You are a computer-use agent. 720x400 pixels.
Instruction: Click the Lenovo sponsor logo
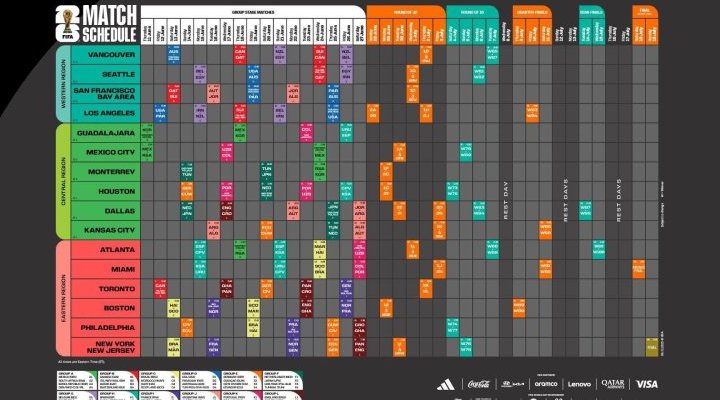tap(579, 384)
